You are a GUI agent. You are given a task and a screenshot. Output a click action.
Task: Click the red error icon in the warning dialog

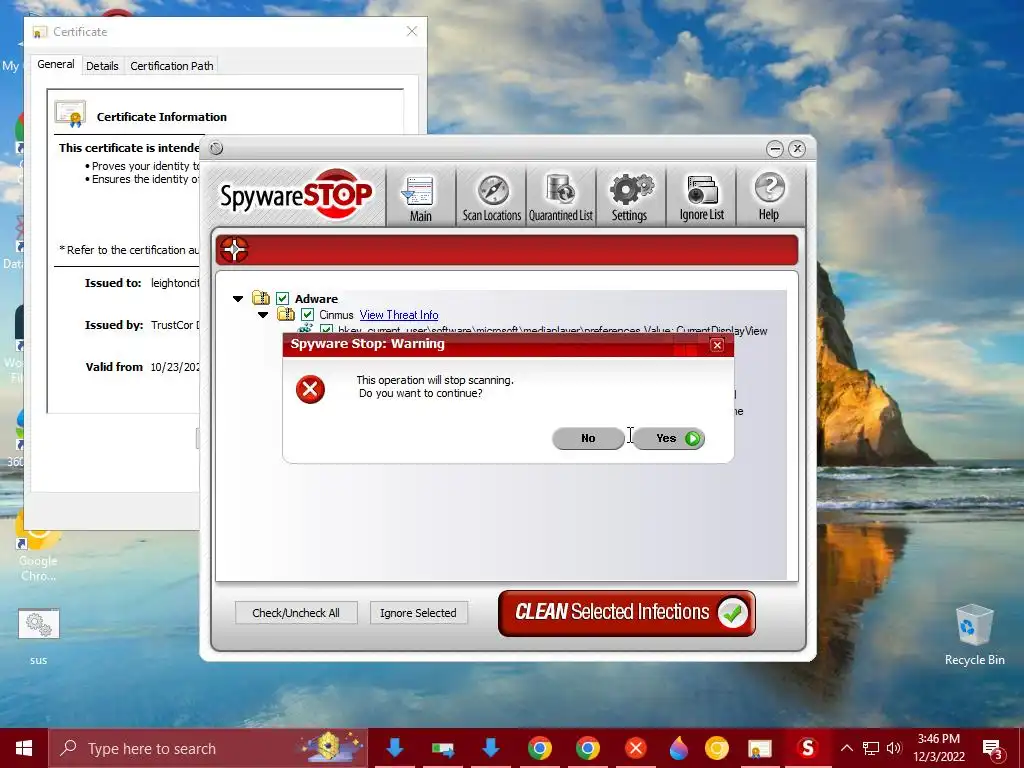(310, 389)
